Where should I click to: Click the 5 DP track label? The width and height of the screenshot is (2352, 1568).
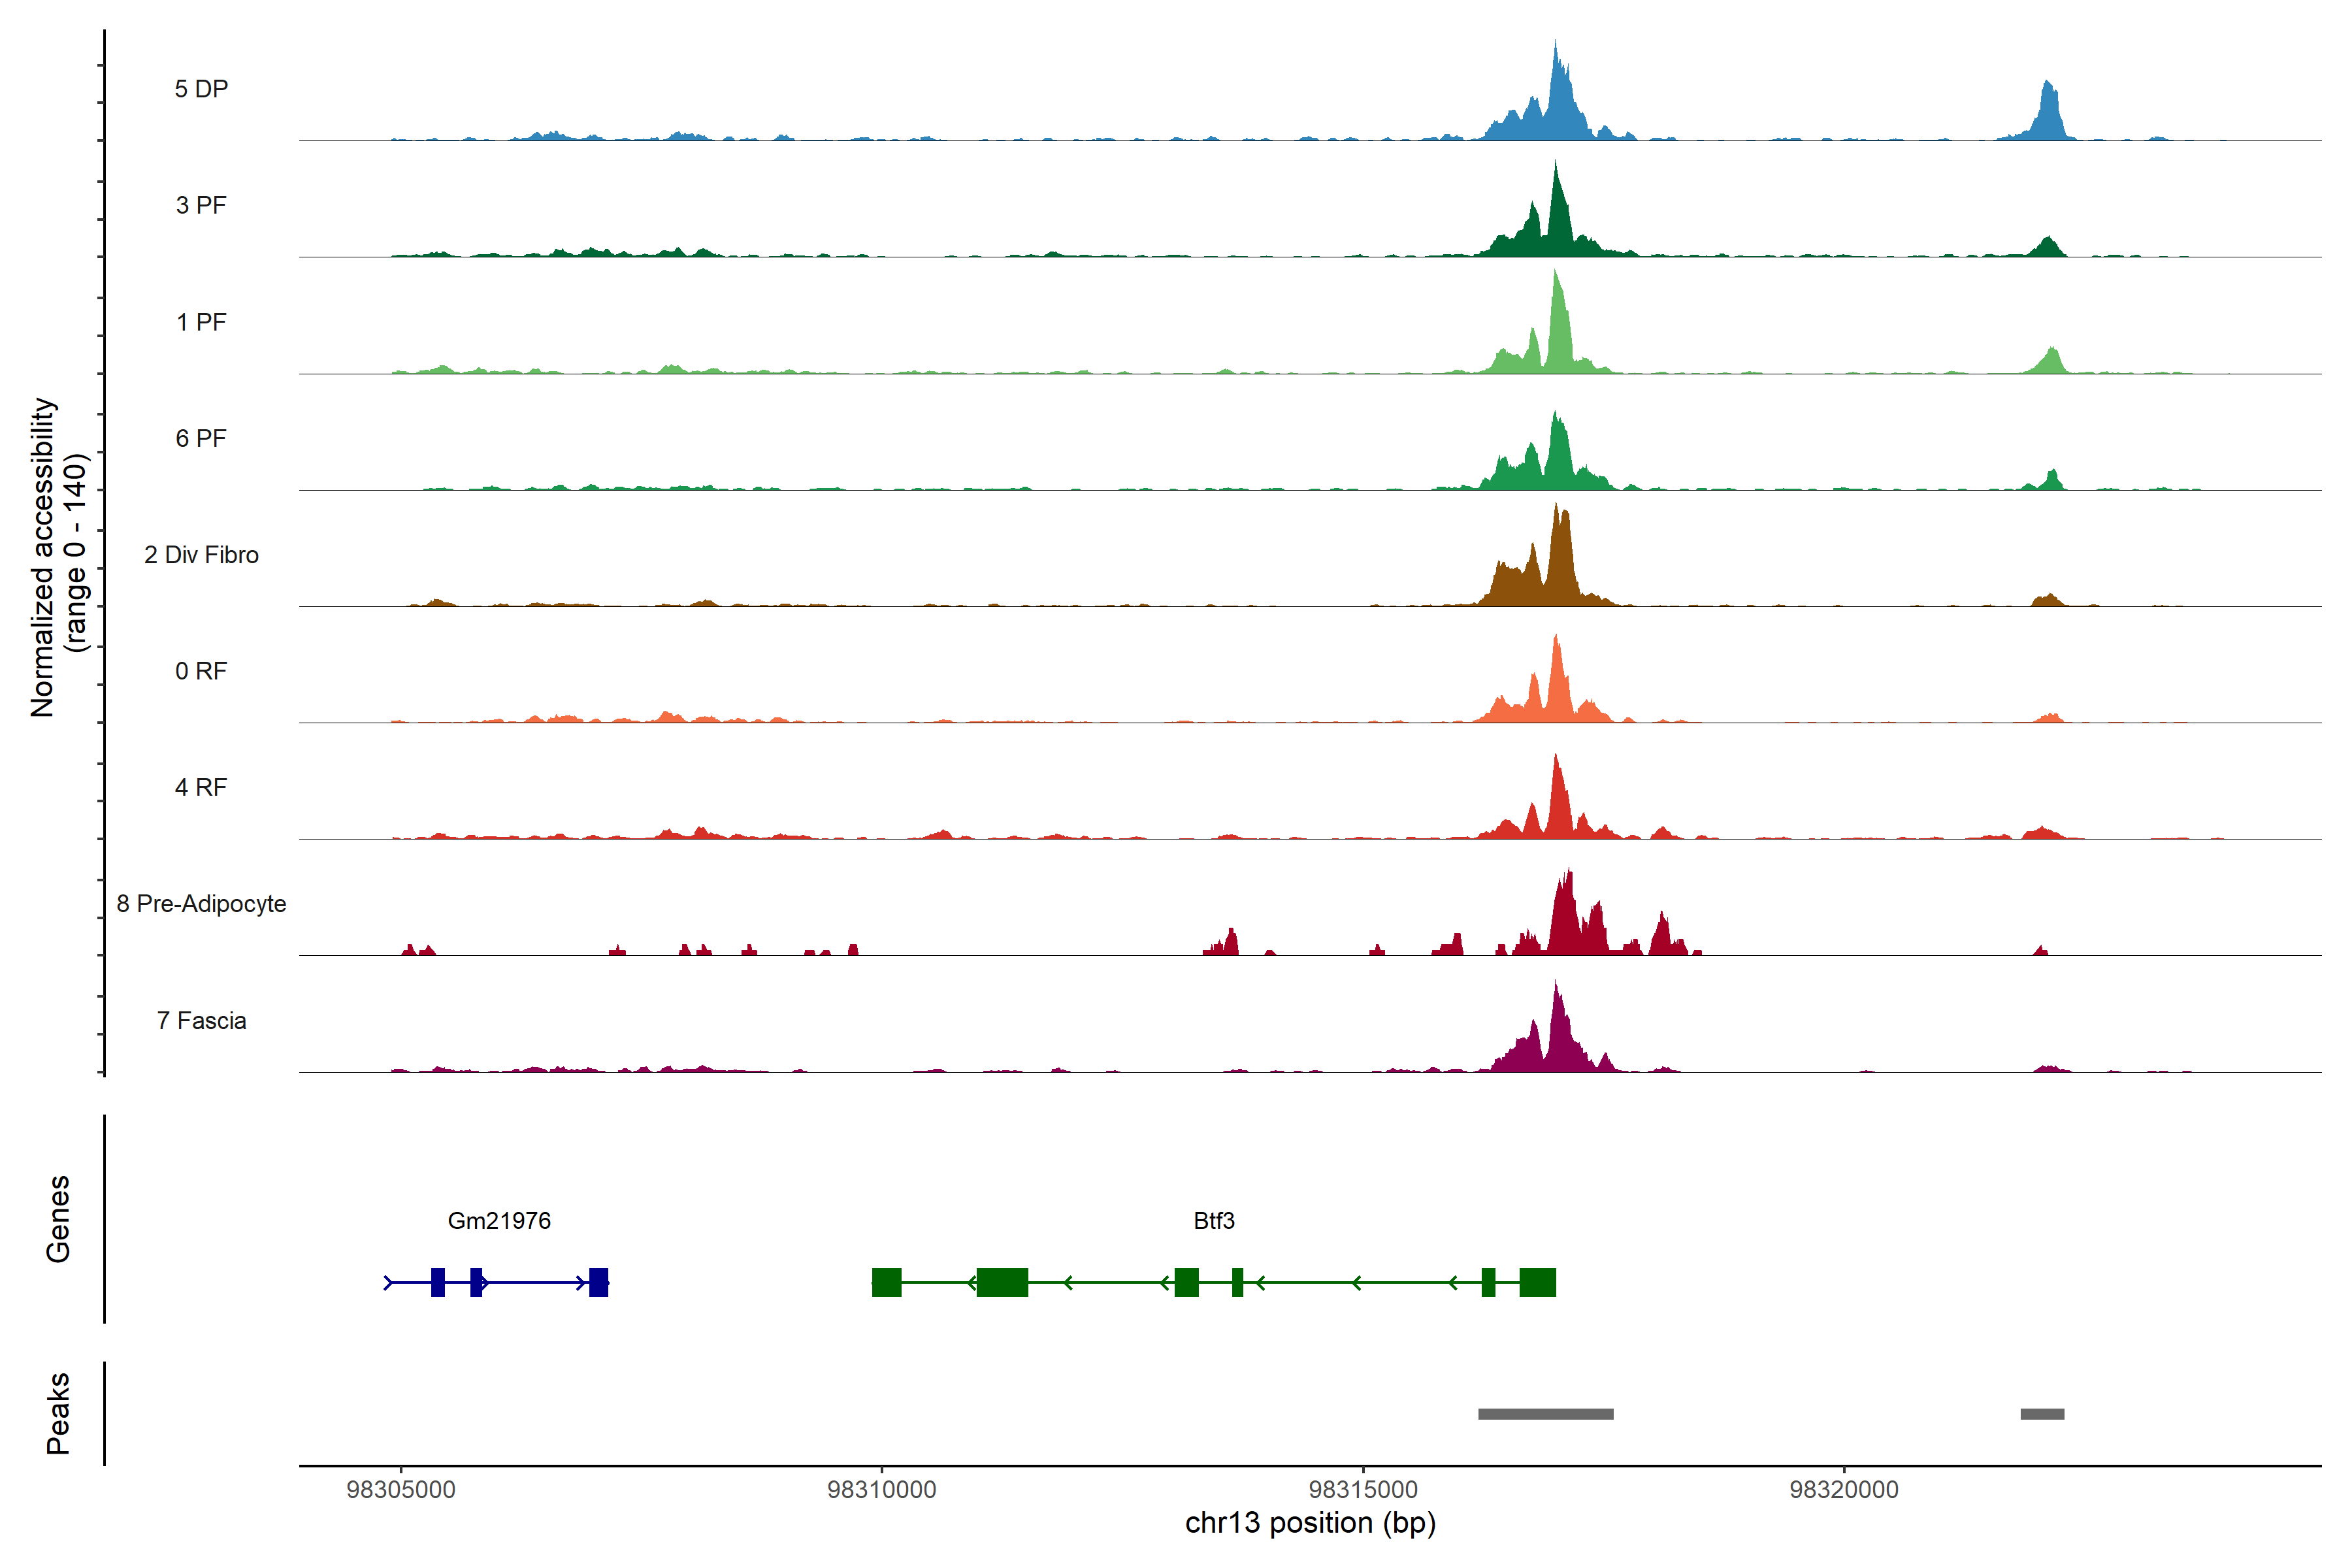[201, 89]
